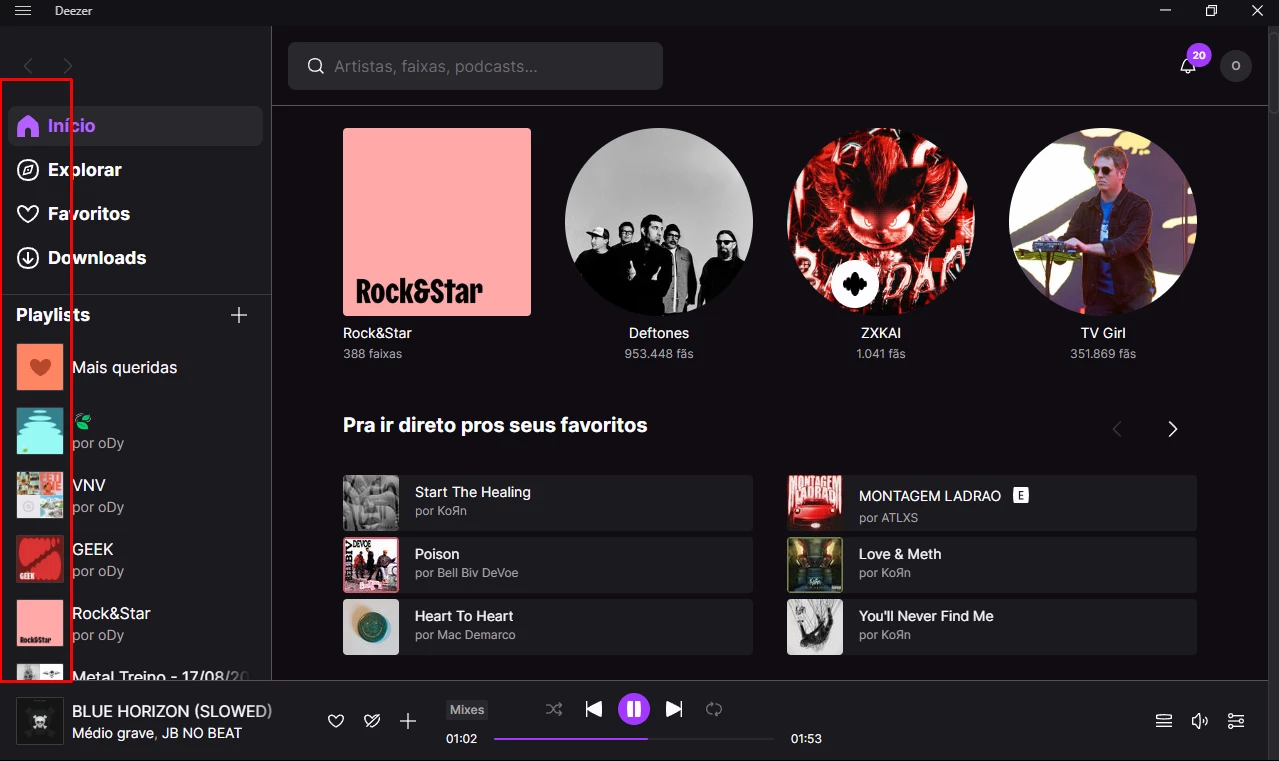Viewport: 1279px width, 761px height.
Task: Open the Mais queridas playlist
Action: pos(135,368)
